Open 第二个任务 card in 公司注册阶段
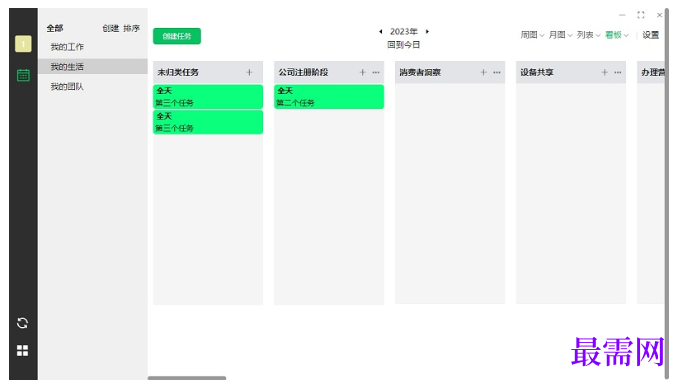683x383 pixels. (329, 97)
